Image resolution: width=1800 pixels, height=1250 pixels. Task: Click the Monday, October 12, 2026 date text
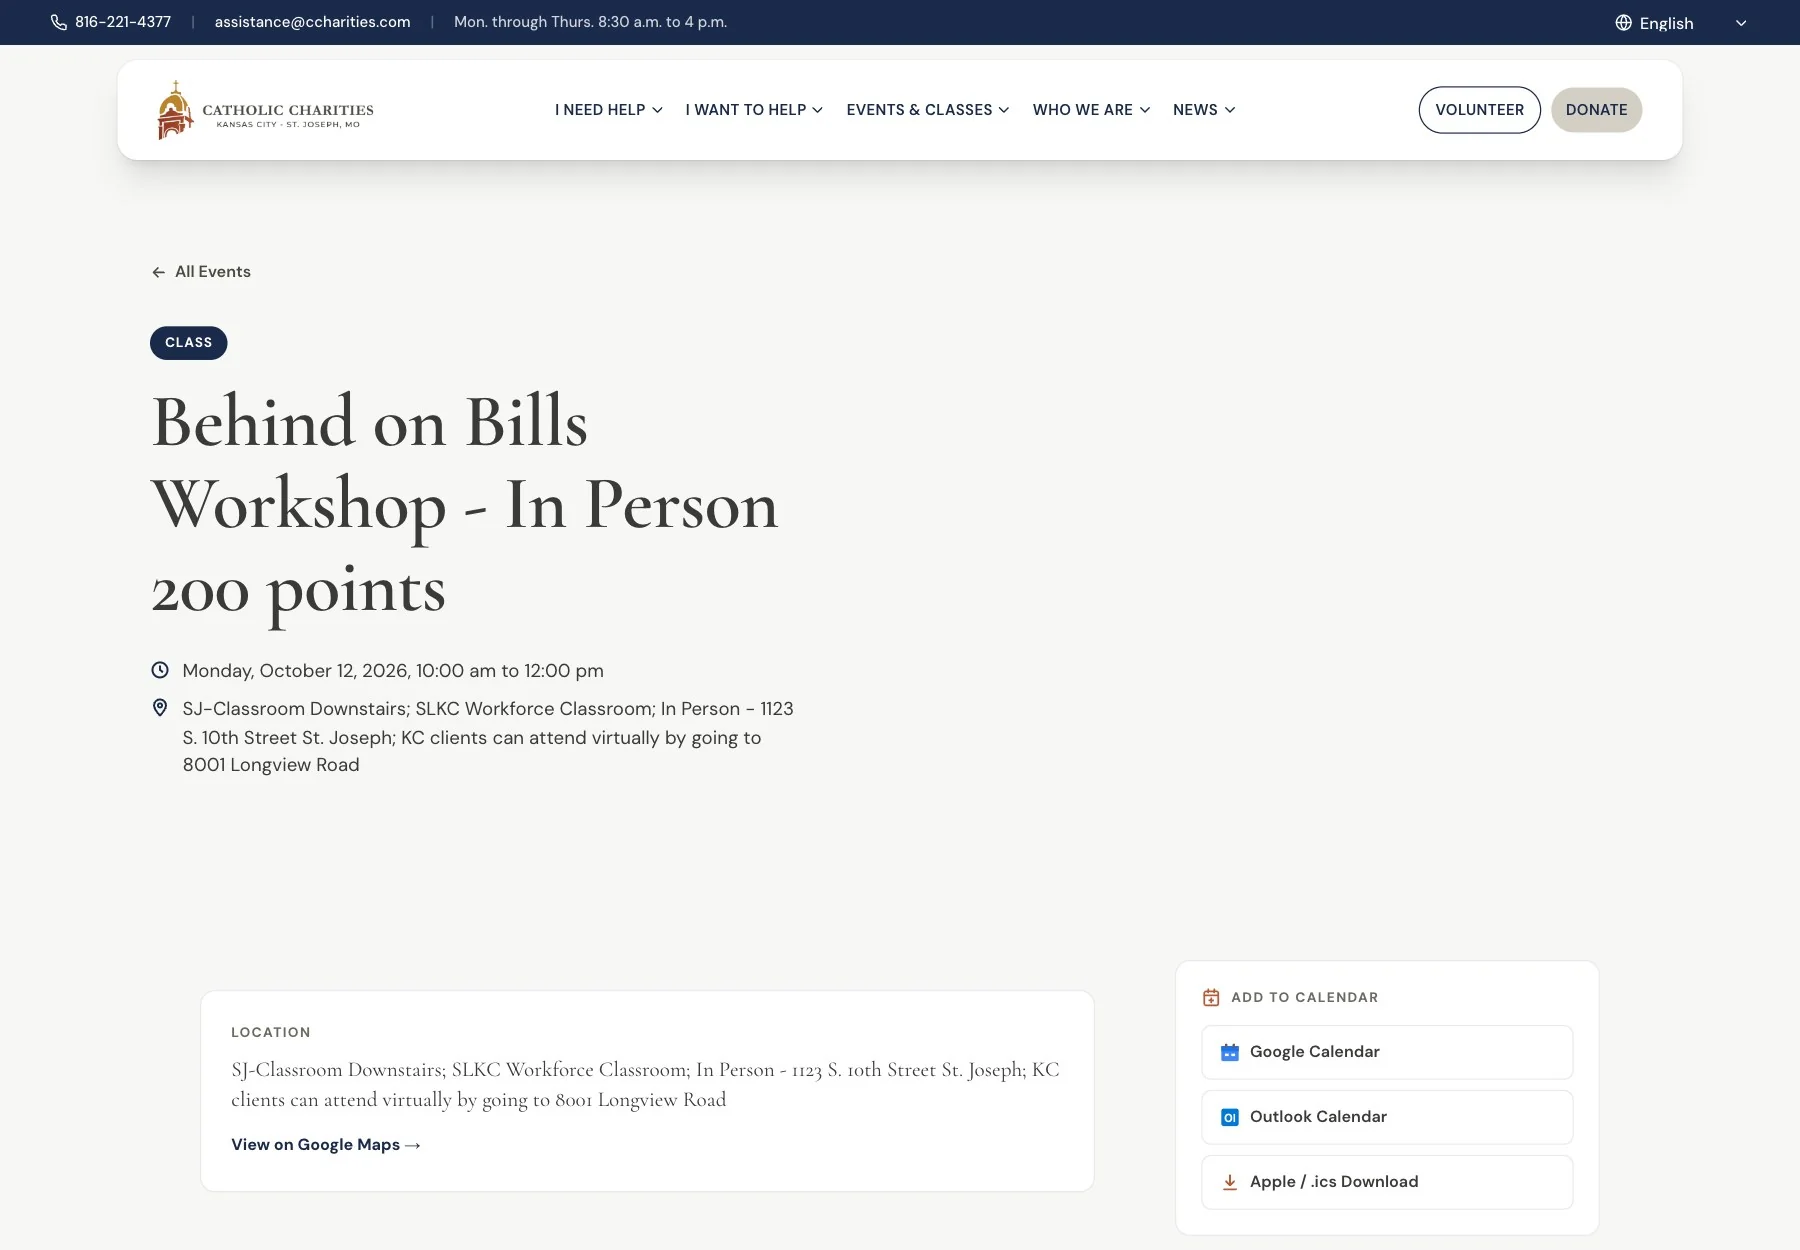(x=393, y=671)
